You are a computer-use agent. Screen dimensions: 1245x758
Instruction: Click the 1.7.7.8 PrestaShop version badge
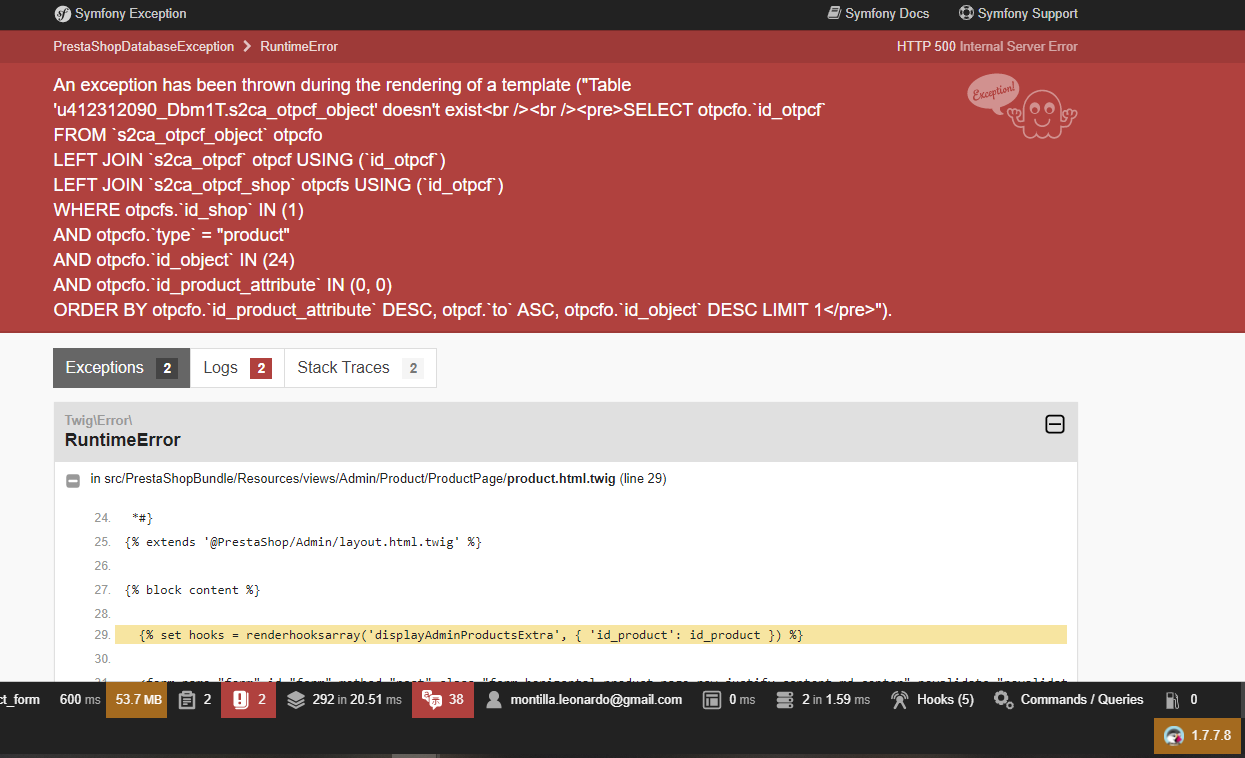coord(1198,736)
